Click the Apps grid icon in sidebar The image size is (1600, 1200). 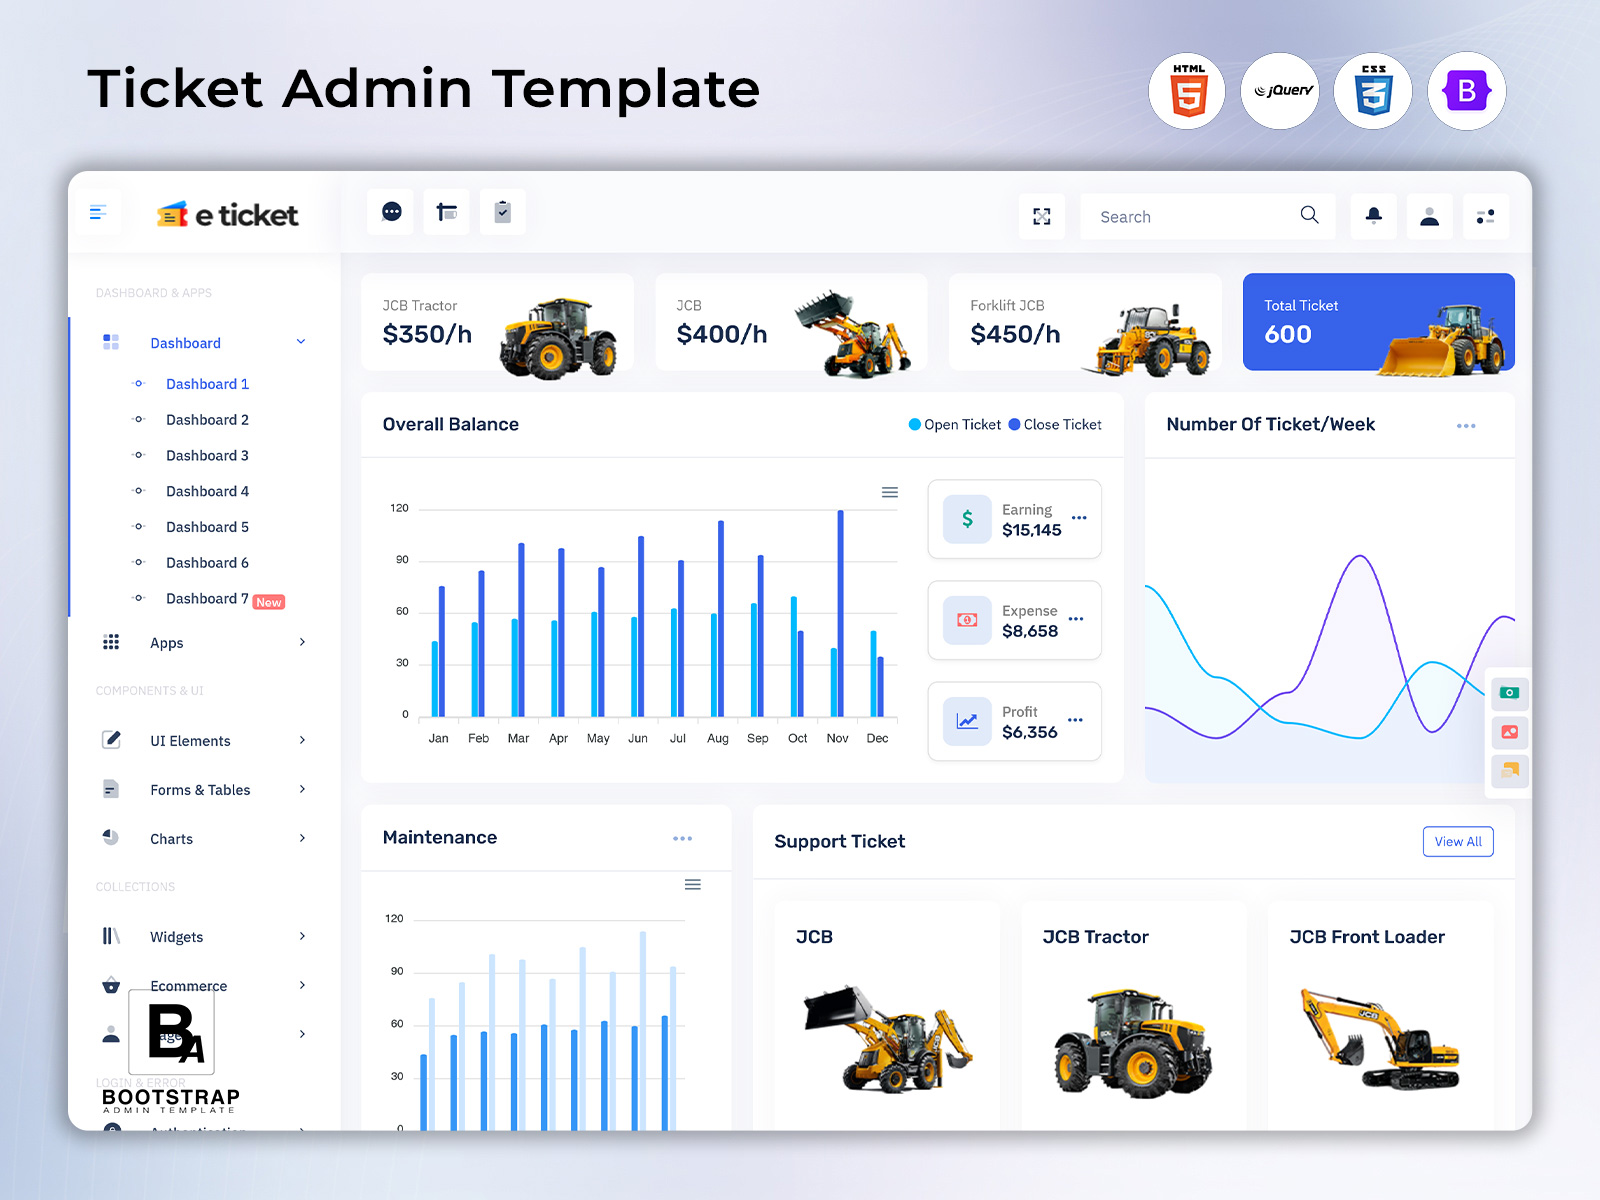point(111,642)
